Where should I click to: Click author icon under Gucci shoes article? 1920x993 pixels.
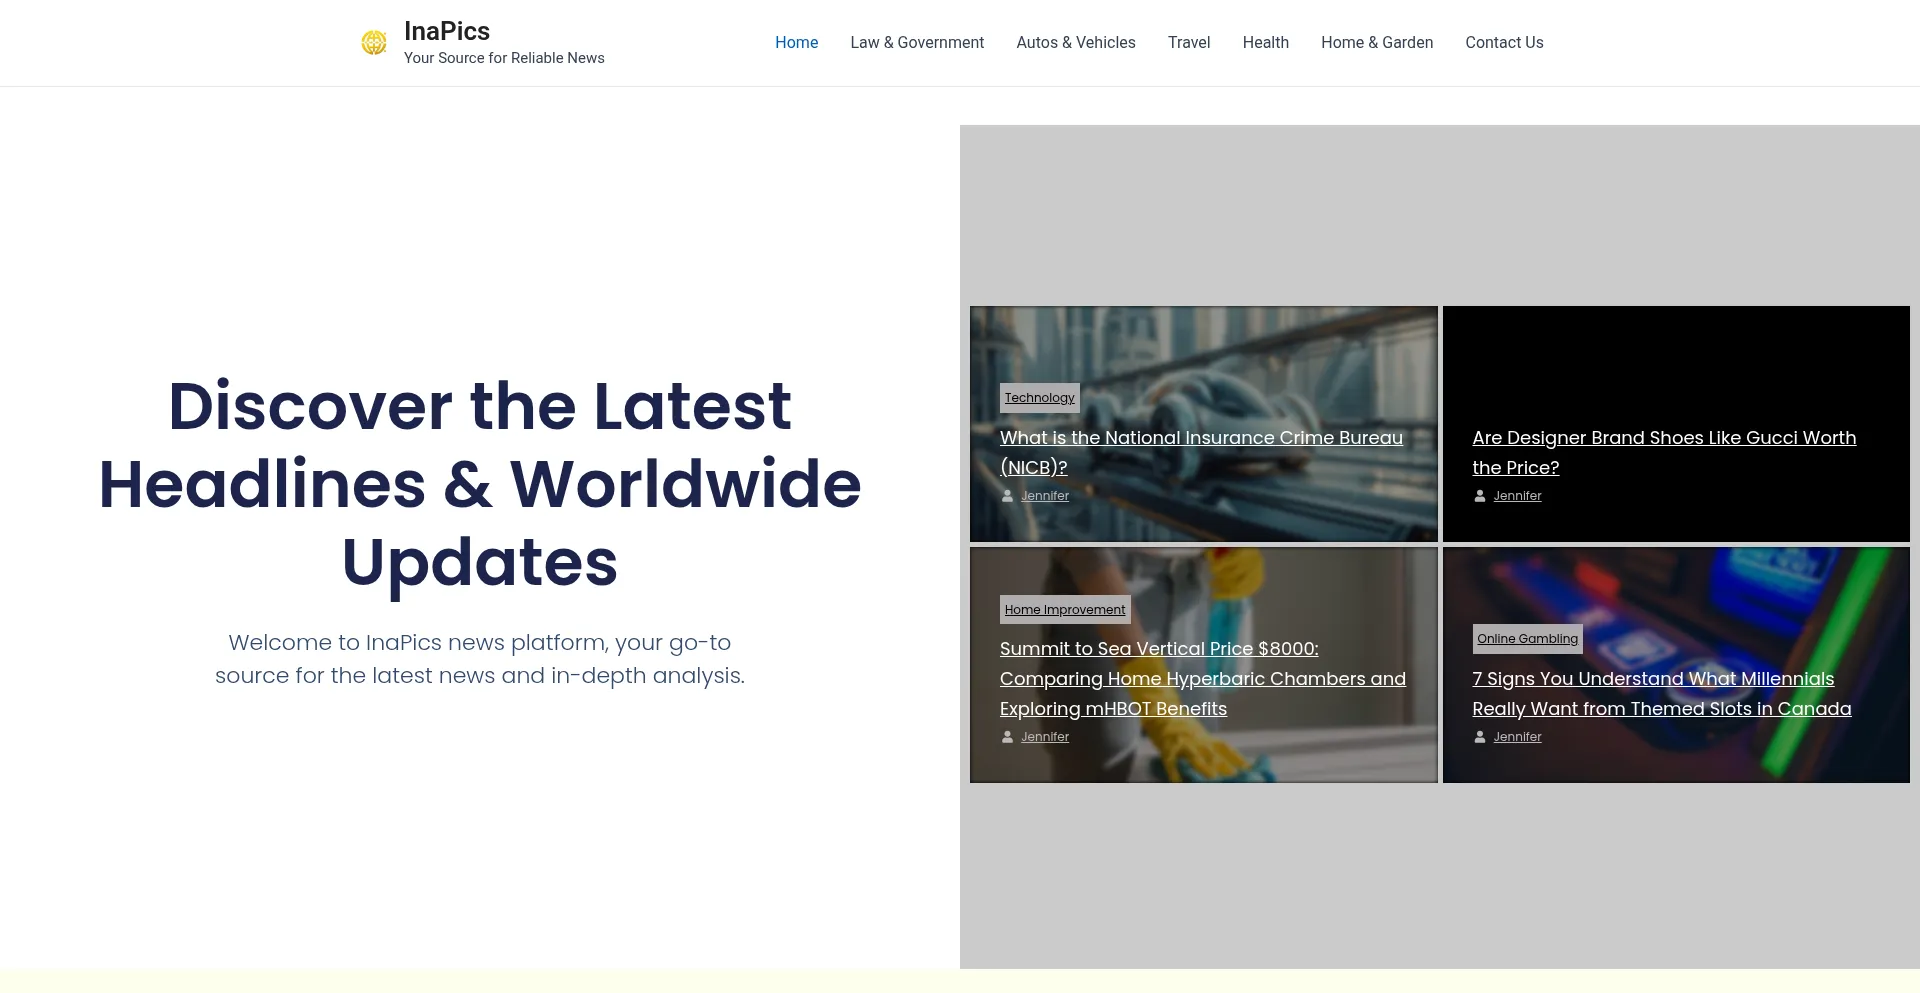click(1480, 496)
